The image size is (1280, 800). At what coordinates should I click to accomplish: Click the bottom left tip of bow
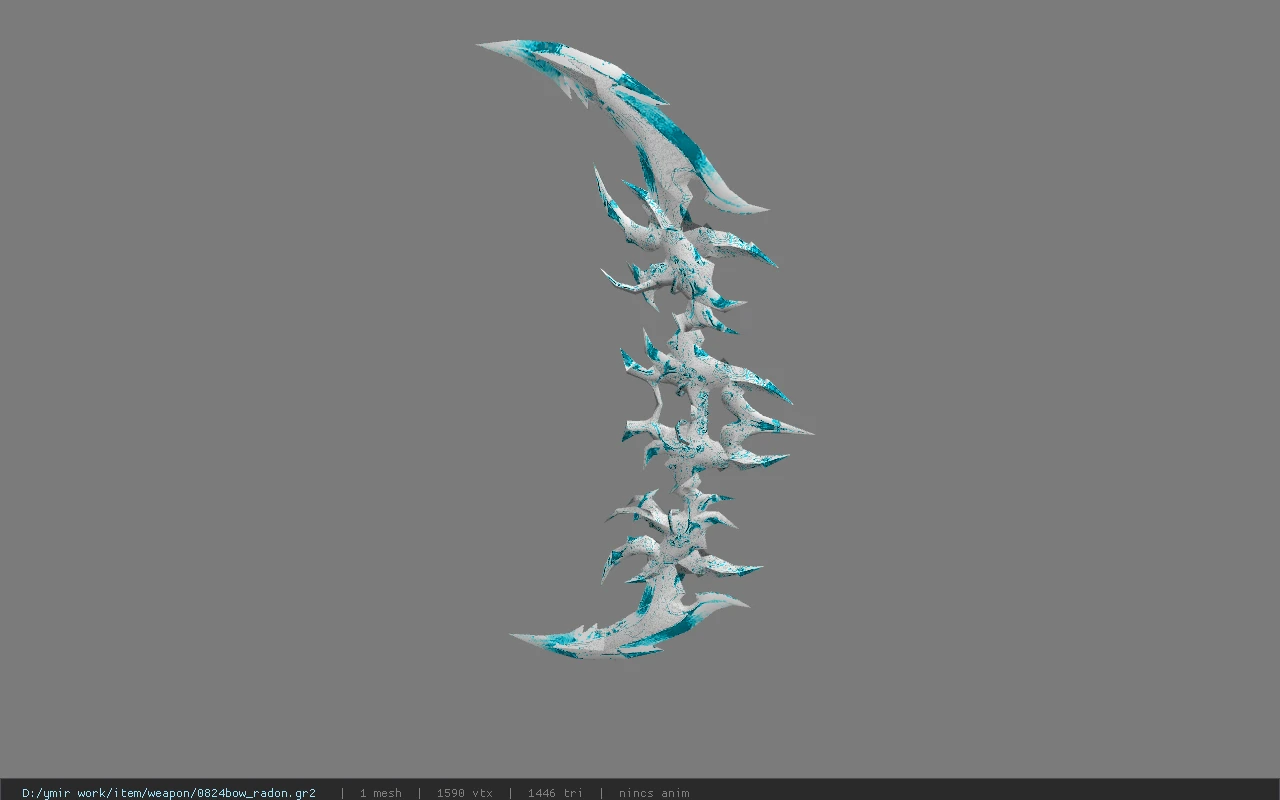(x=516, y=637)
